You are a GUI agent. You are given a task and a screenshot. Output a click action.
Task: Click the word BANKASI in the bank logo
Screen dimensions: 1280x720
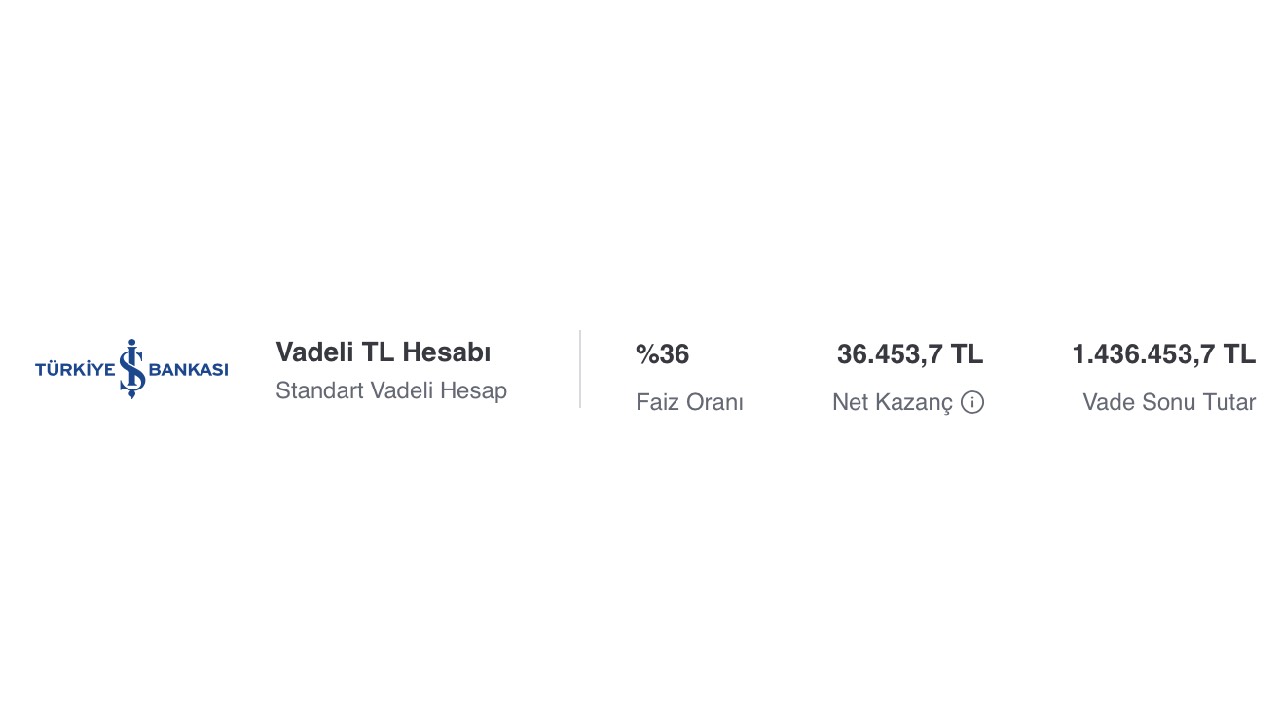pyautogui.click(x=189, y=370)
